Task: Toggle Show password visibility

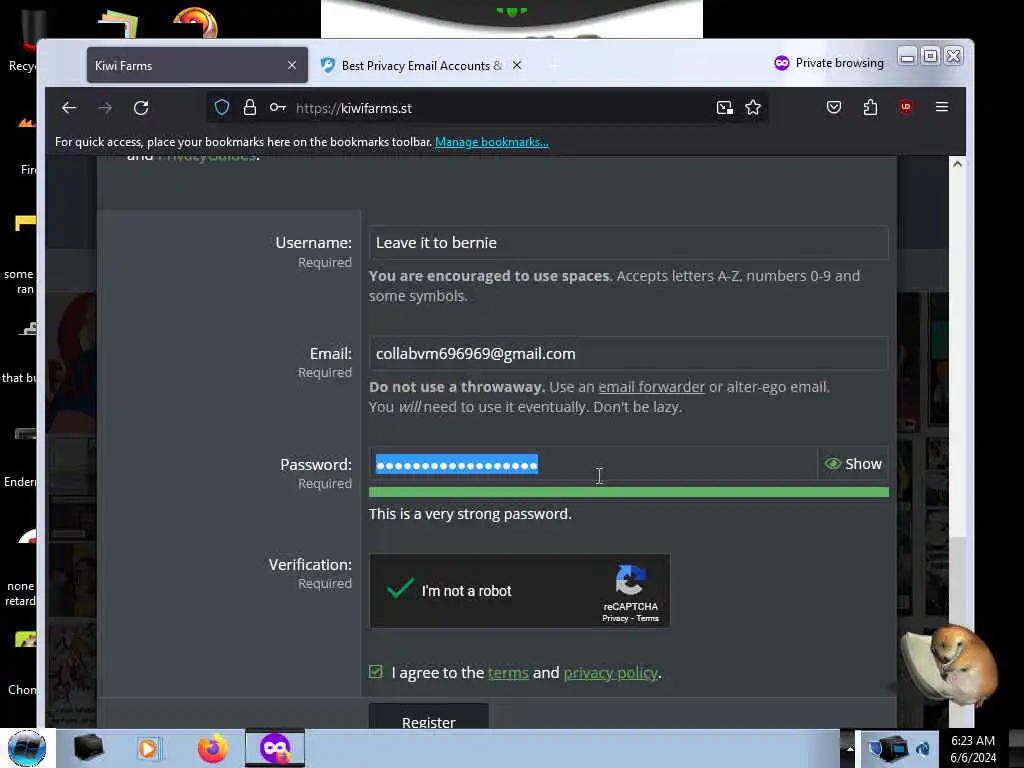Action: [853, 464]
